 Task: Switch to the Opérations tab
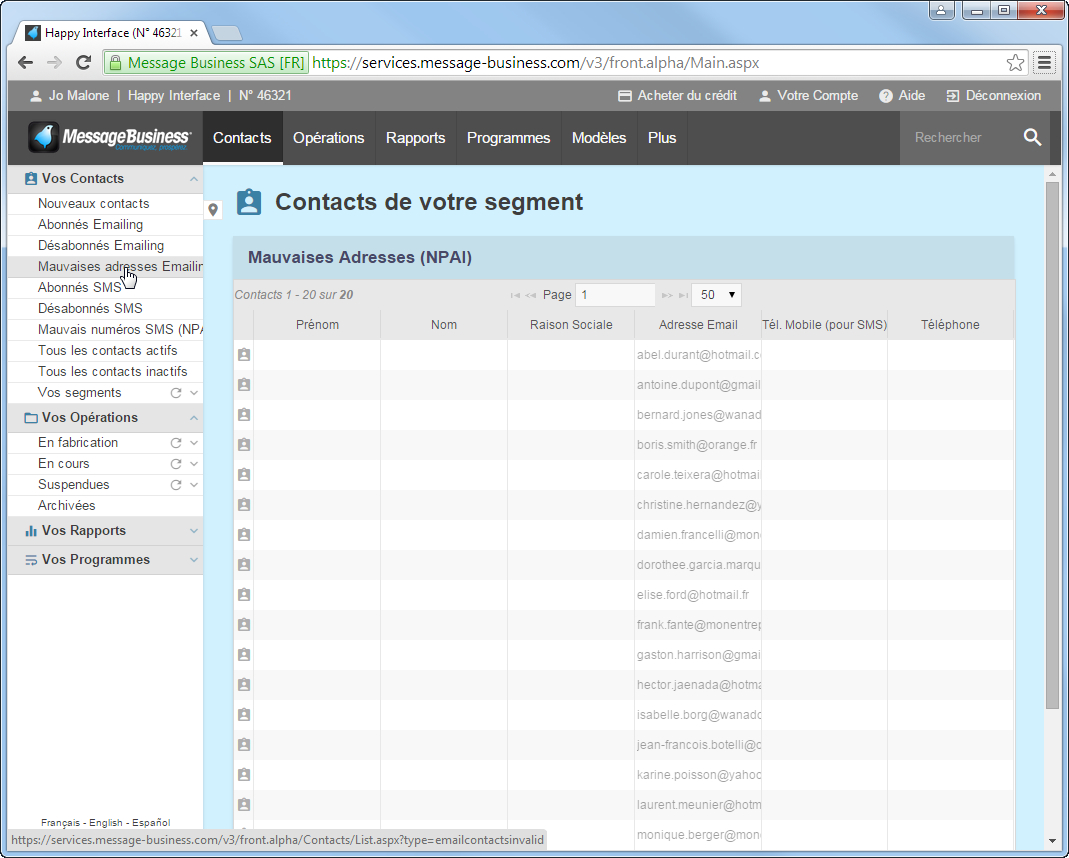[x=329, y=138]
